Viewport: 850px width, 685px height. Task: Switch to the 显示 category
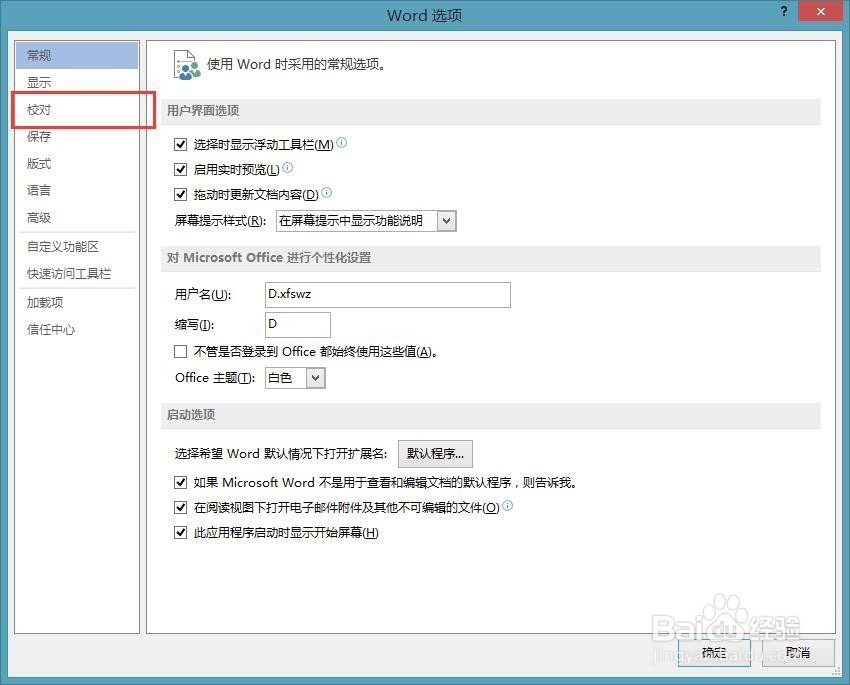(x=77, y=82)
